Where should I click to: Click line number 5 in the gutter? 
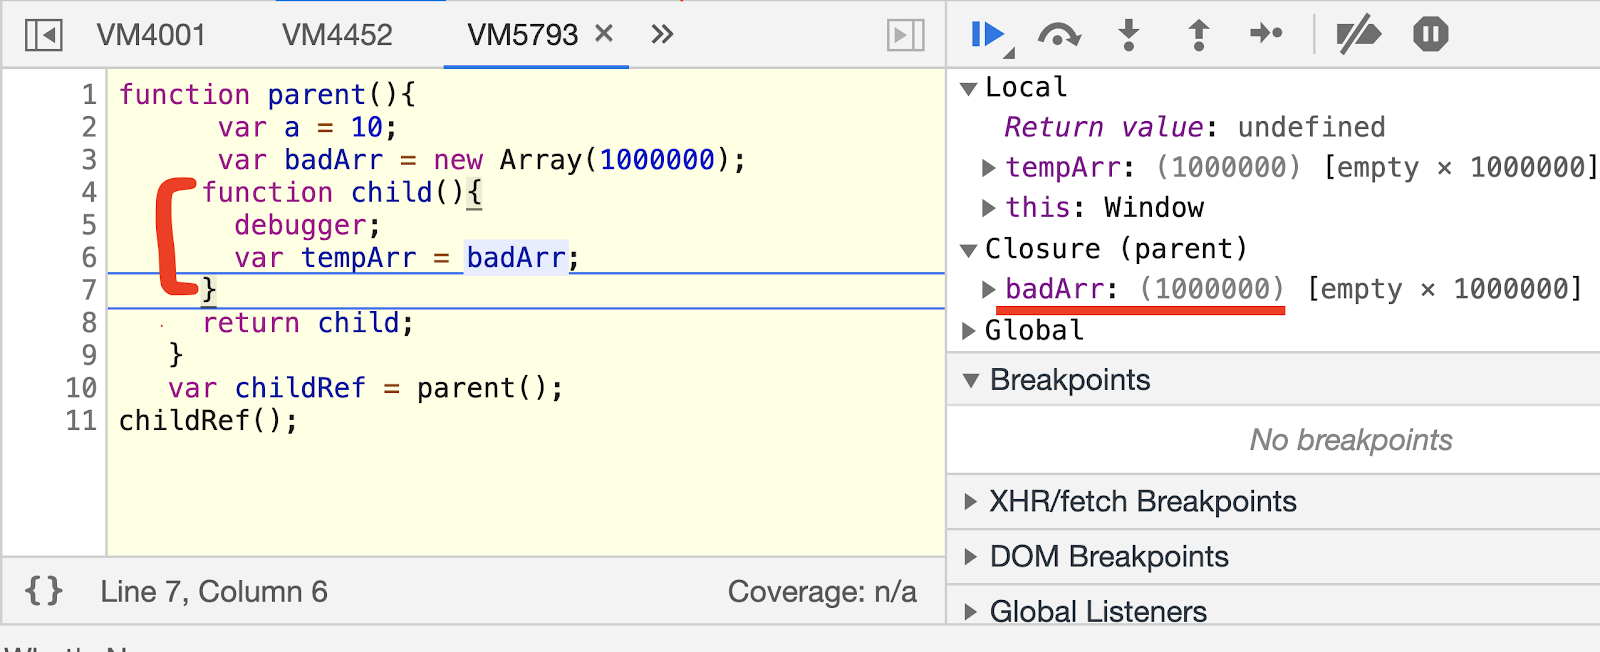(x=89, y=225)
